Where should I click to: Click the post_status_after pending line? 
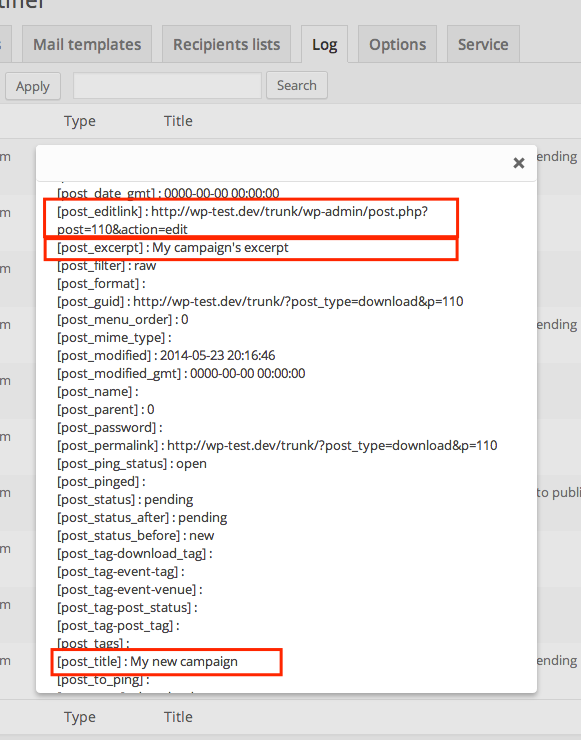tap(142, 517)
